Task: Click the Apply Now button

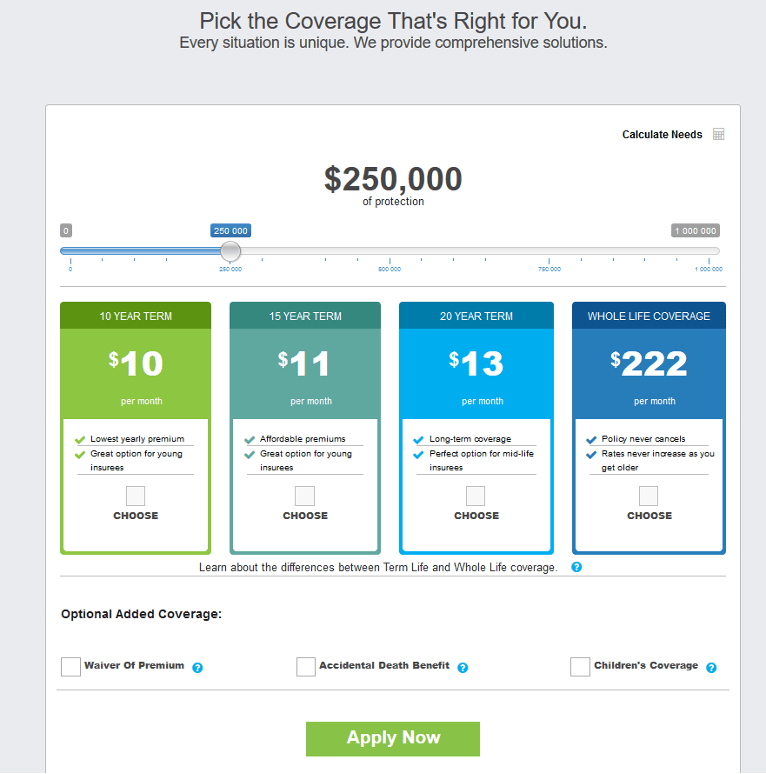Action: click(393, 739)
